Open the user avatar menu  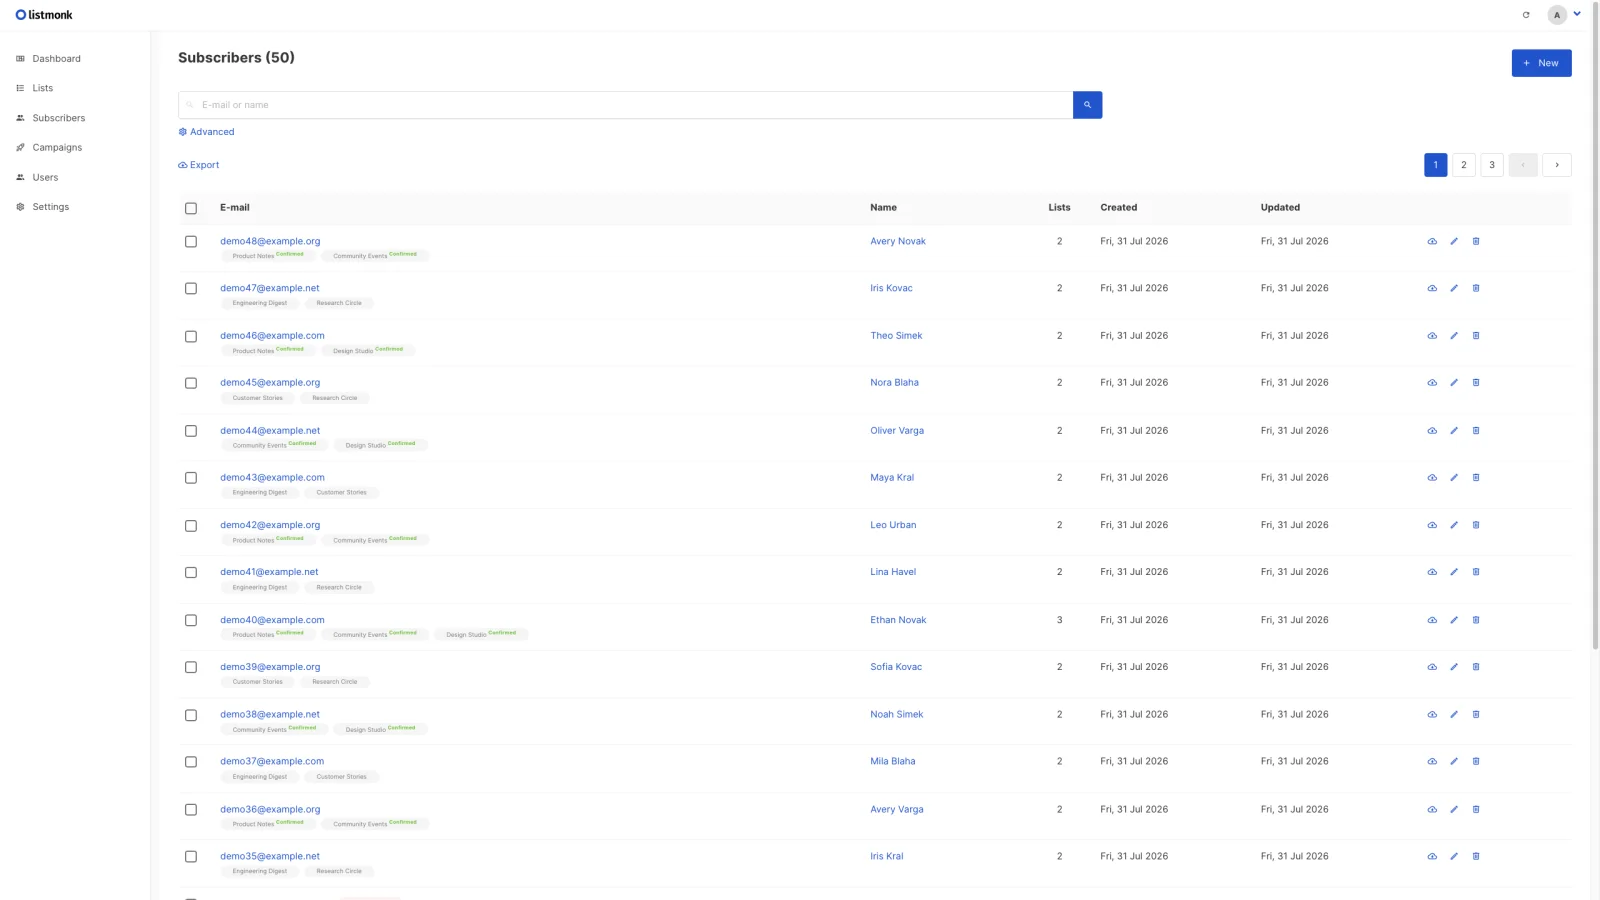[1564, 15]
